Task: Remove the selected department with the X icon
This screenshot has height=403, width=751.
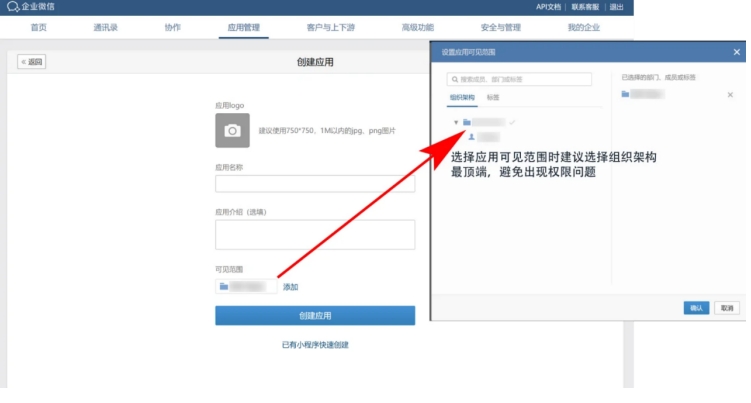Action: [729, 94]
